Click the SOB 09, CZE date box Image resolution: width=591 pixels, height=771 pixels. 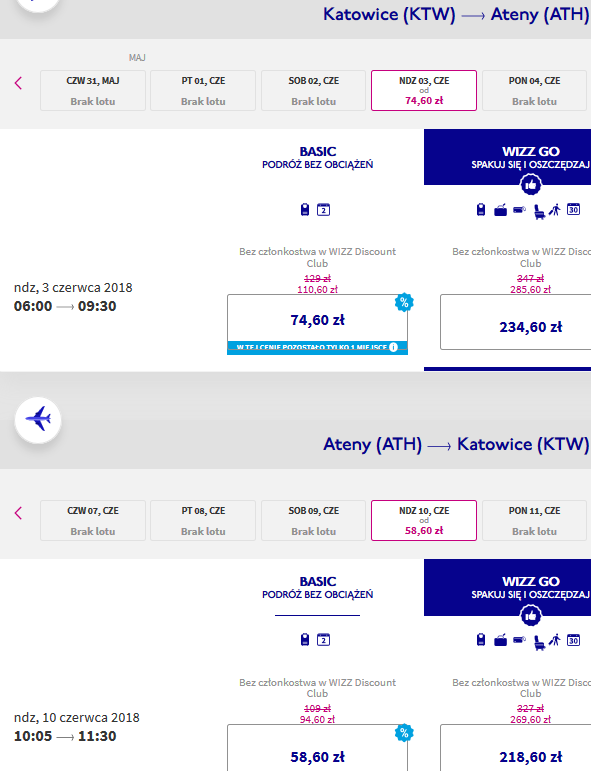point(313,521)
